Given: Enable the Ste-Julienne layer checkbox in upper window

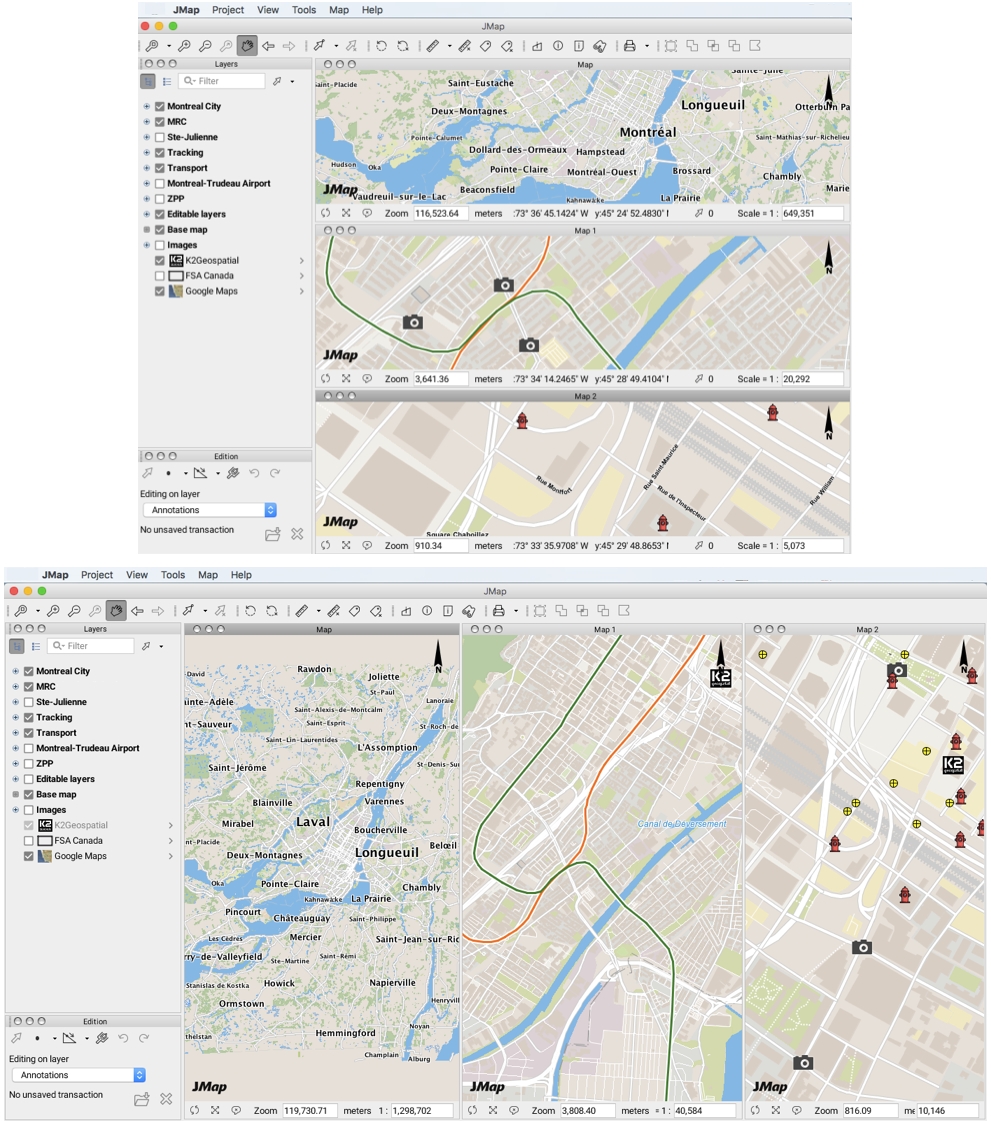Looking at the screenshot, I should [x=160, y=137].
